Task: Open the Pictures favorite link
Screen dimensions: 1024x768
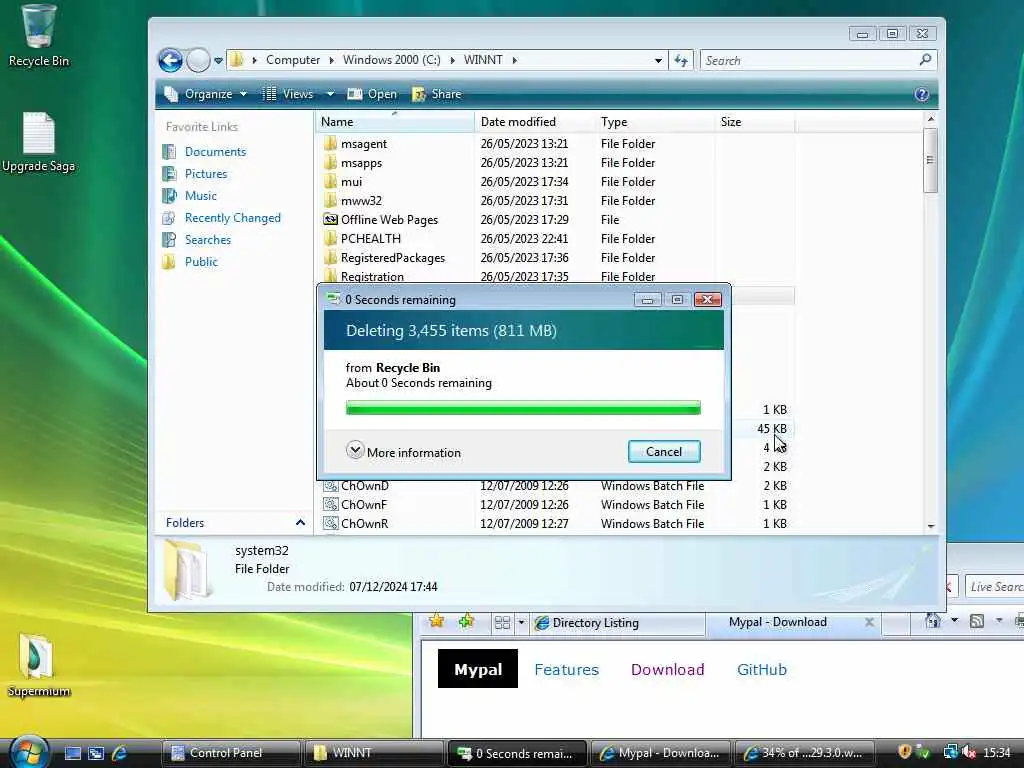Action: coord(206,174)
